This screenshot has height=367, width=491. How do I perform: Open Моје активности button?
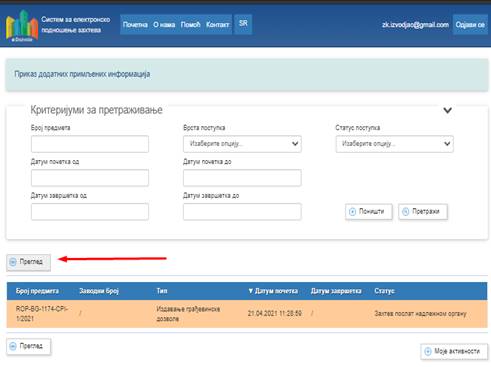(x=454, y=351)
